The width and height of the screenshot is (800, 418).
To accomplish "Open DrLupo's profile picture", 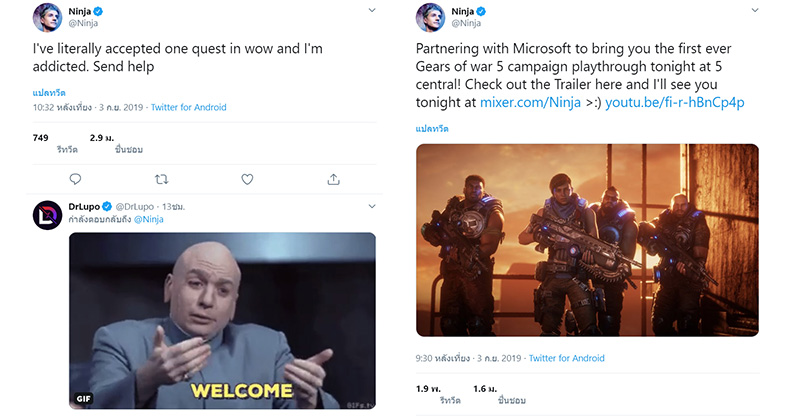I will tap(47, 215).
